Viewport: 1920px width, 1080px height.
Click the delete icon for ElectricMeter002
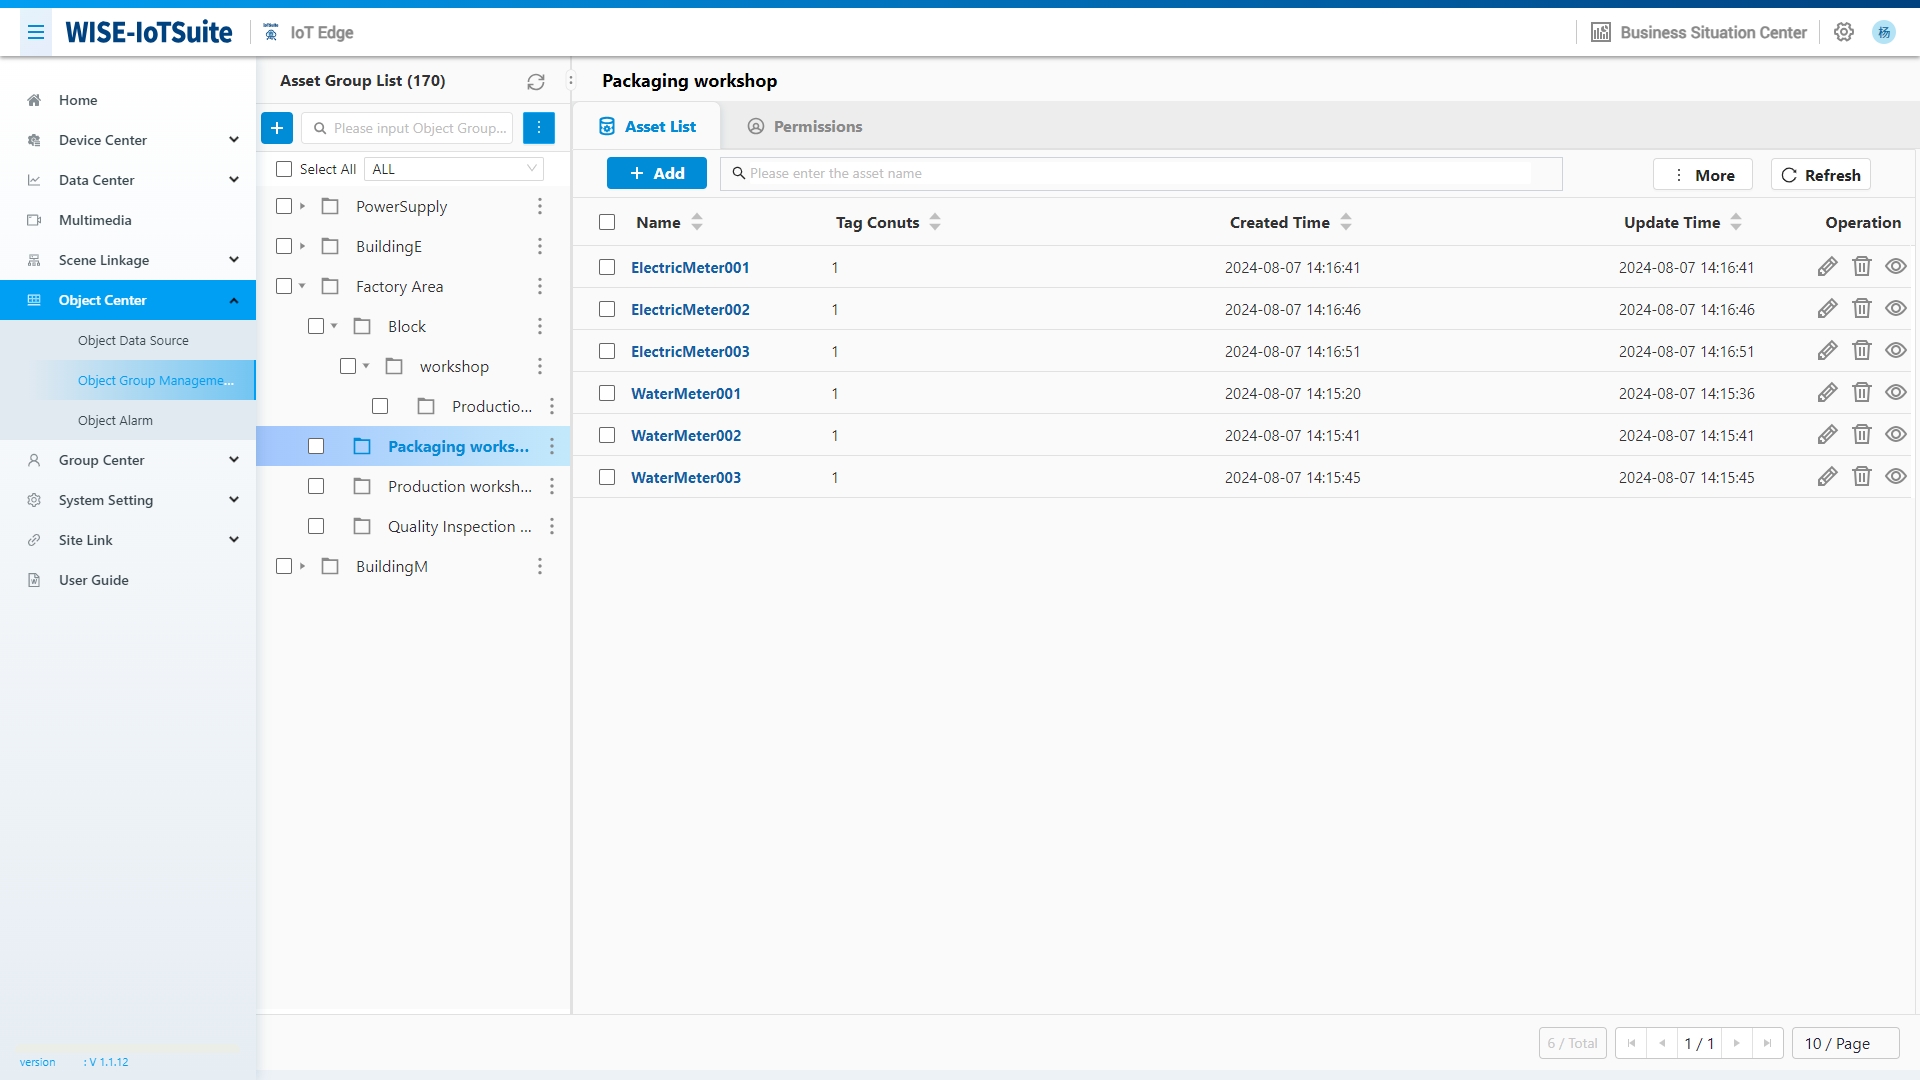click(x=1861, y=309)
